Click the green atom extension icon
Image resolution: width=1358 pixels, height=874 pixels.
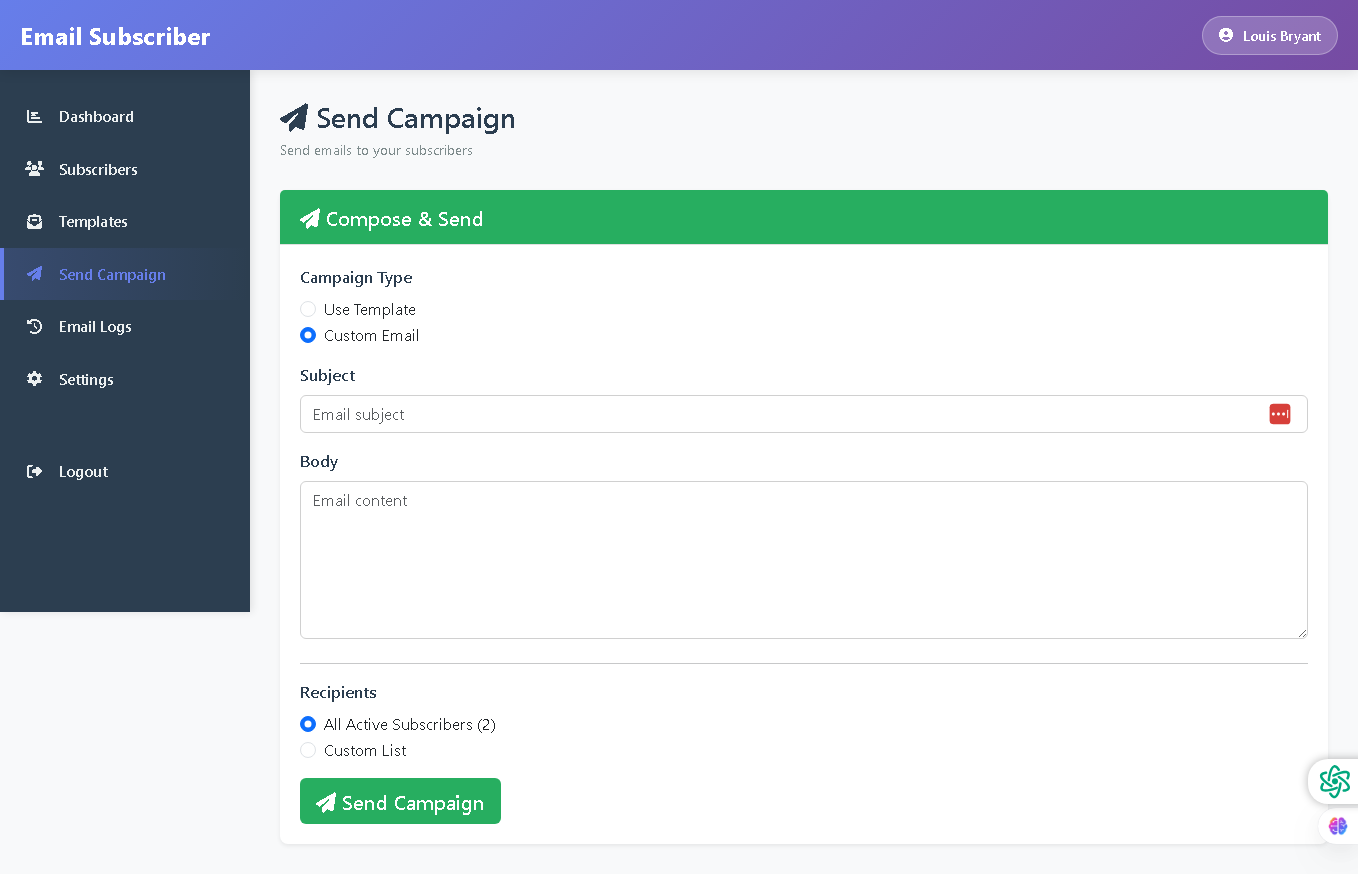point(1335,781)
